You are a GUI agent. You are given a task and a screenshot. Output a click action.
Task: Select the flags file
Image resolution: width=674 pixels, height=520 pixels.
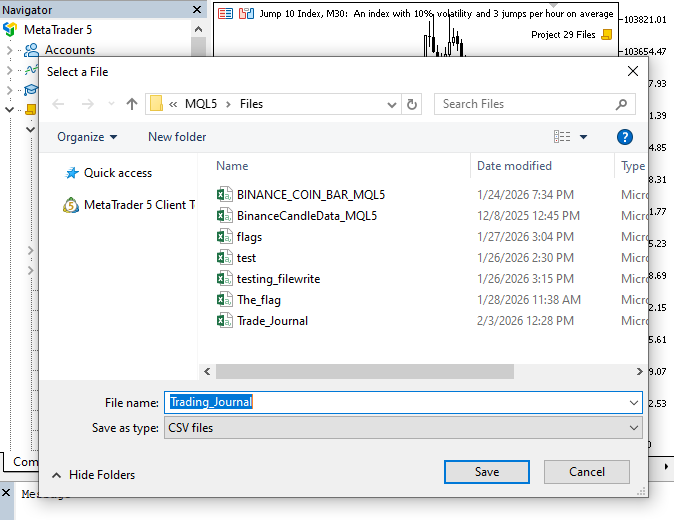249,237
